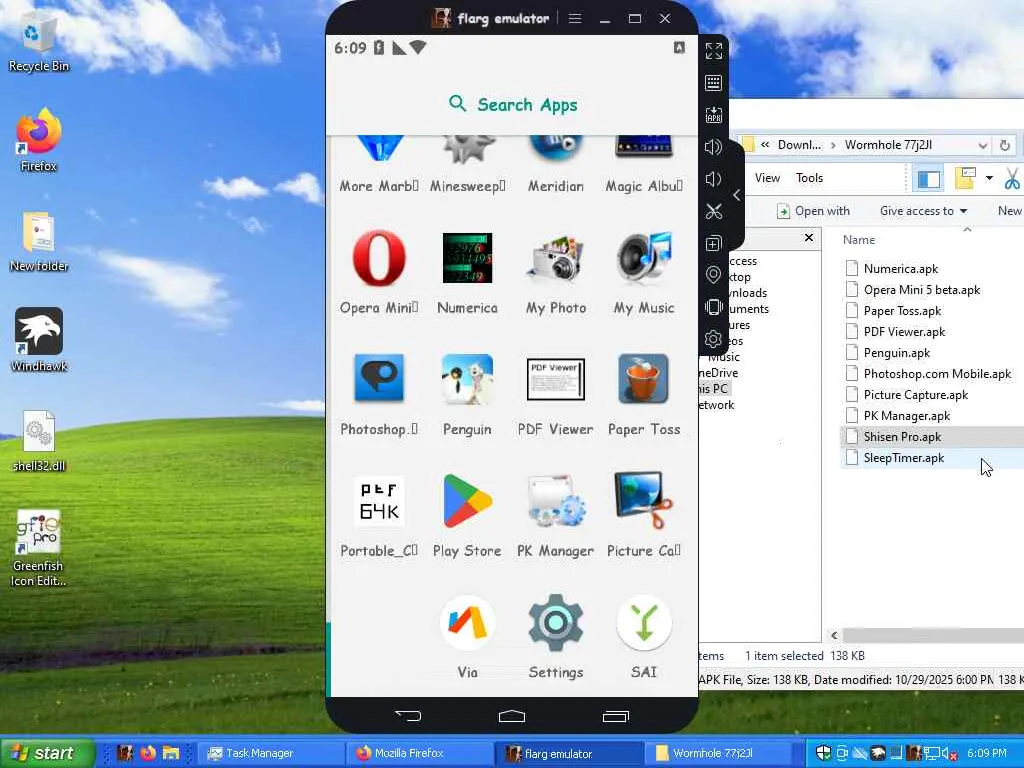Screen dimensions: 1024x768
Task: Open the Via browser app
Action: 467,622
